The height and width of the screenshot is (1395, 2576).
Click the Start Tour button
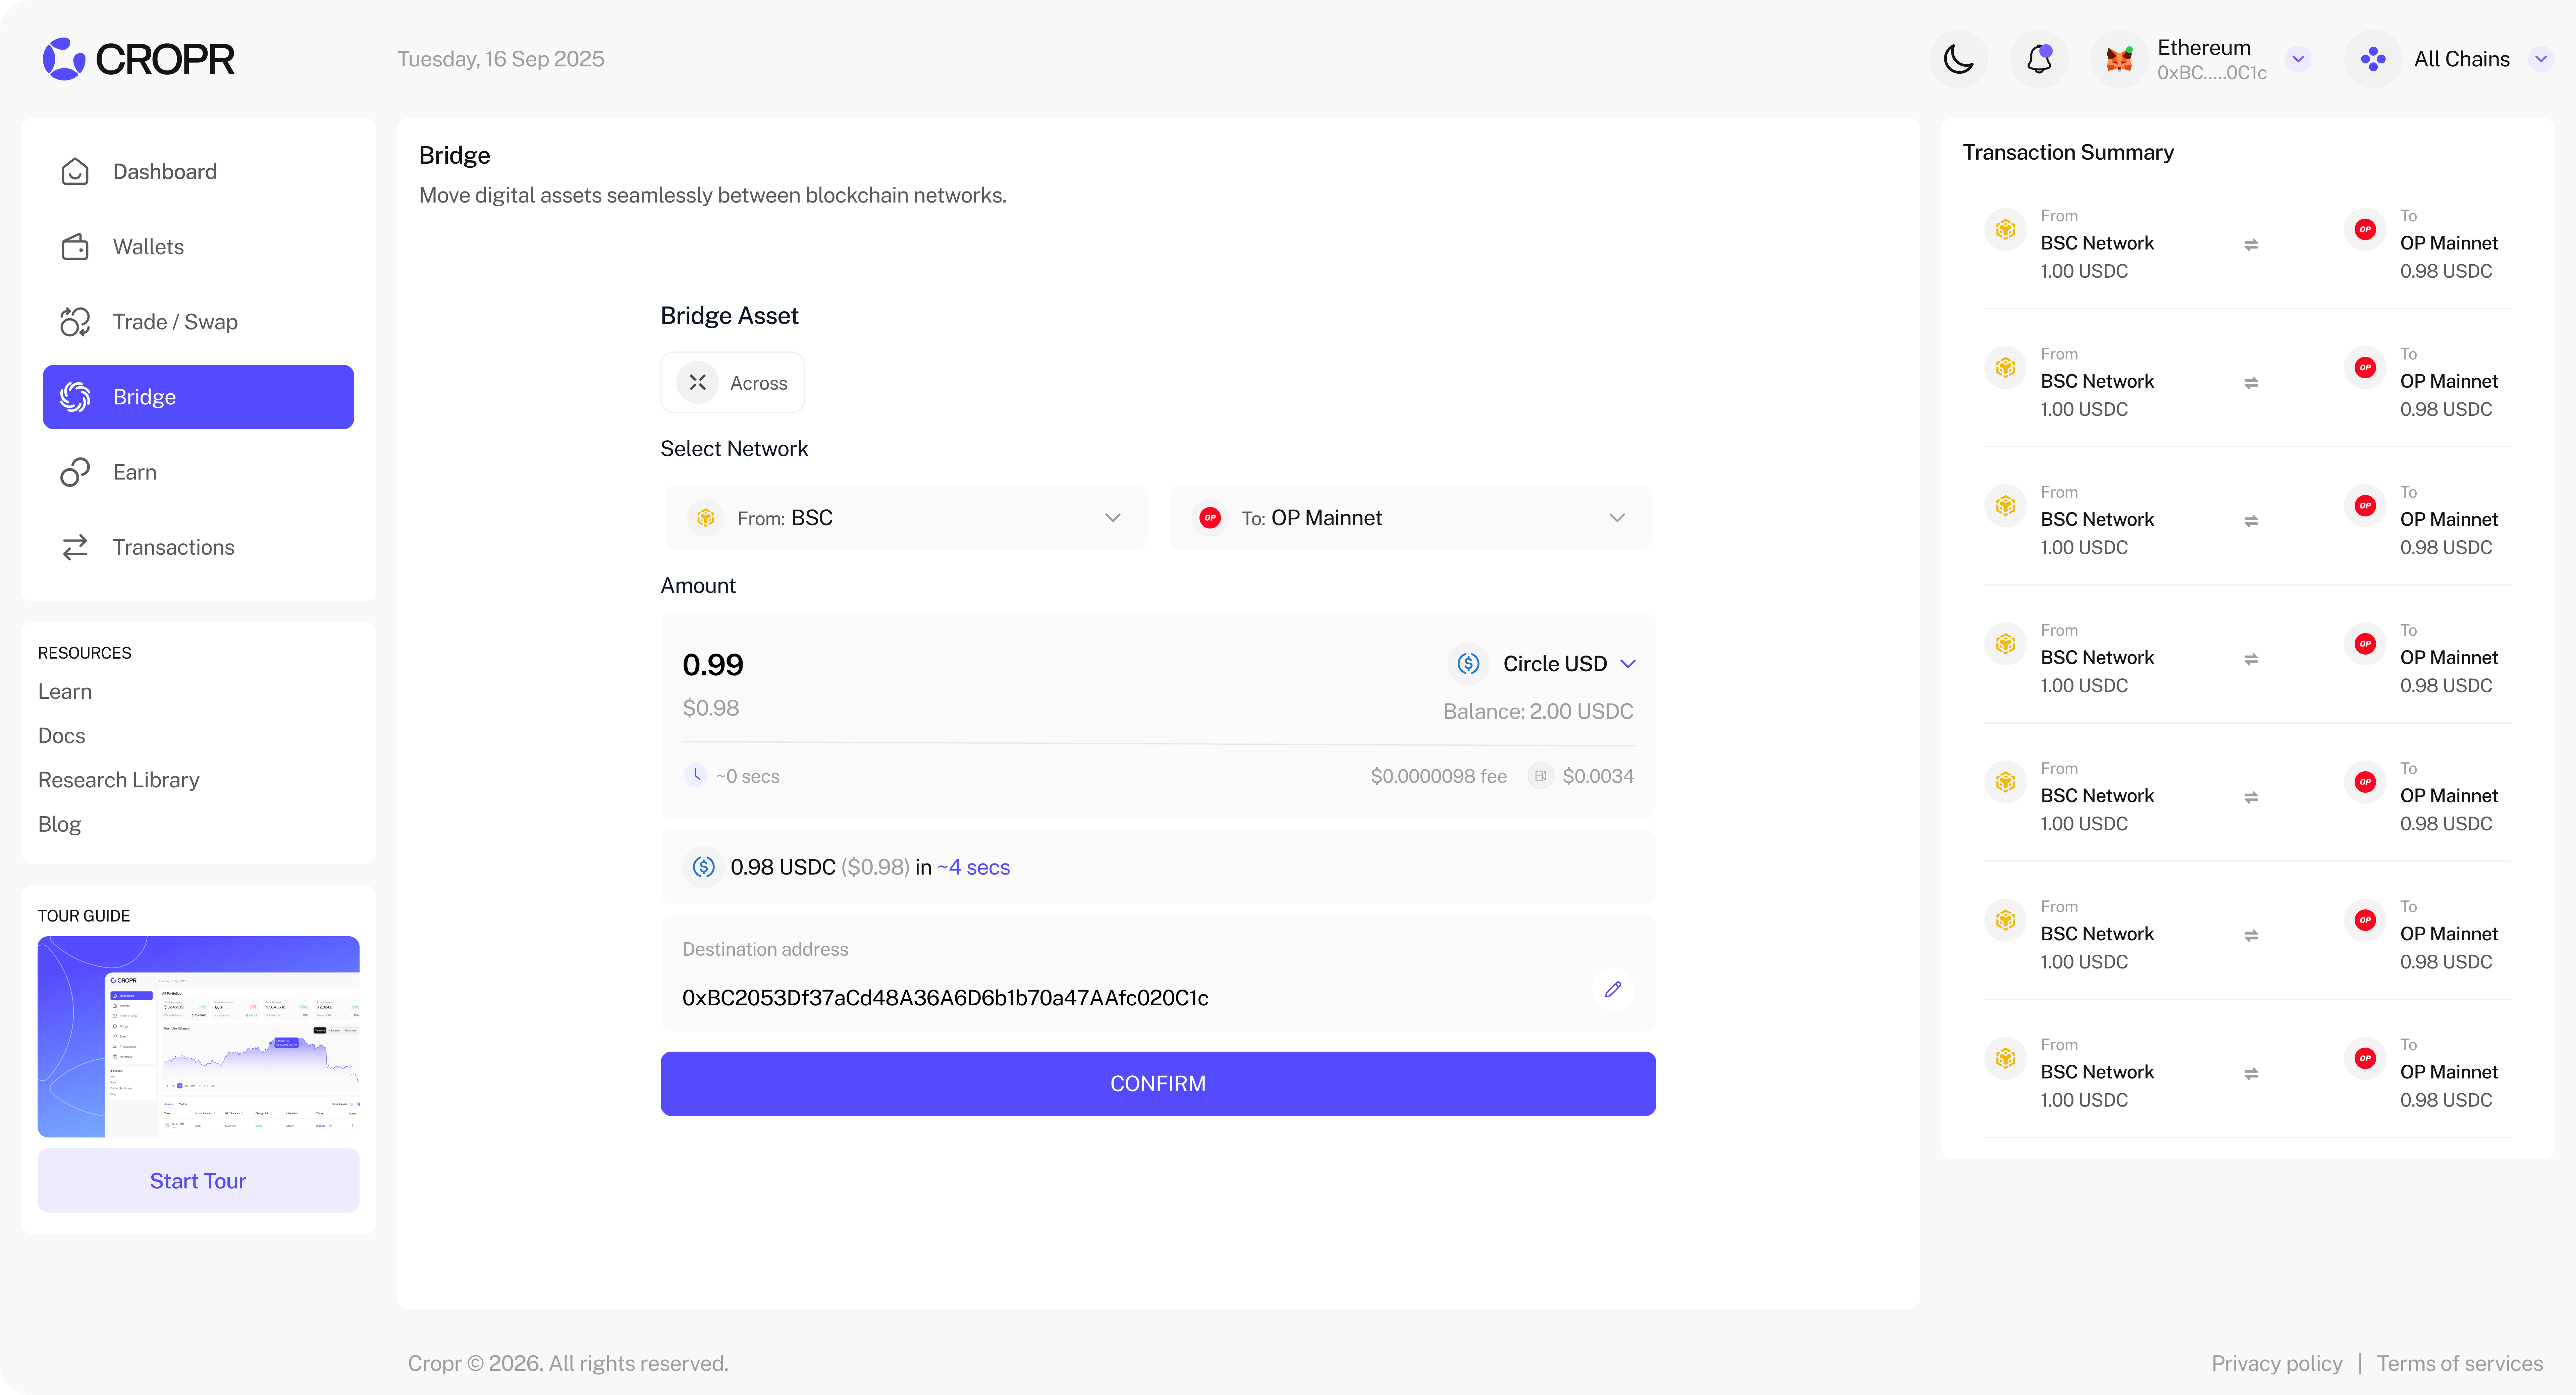(x=198, y=1181)
